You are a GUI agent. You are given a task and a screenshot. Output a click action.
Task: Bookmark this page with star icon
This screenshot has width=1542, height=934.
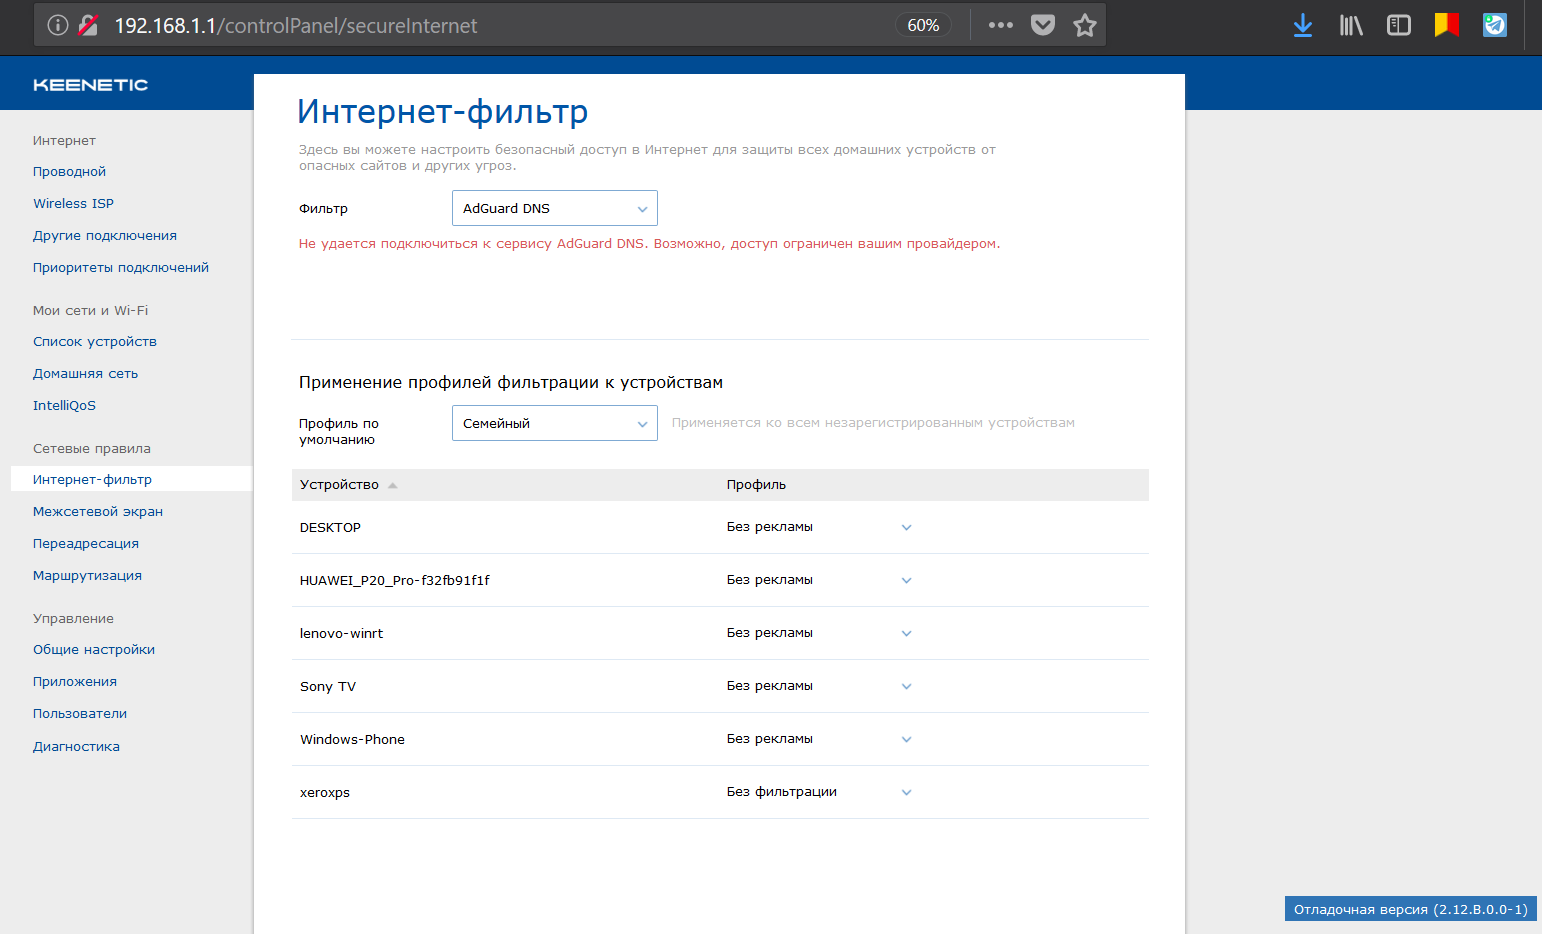coord(1085,25)
